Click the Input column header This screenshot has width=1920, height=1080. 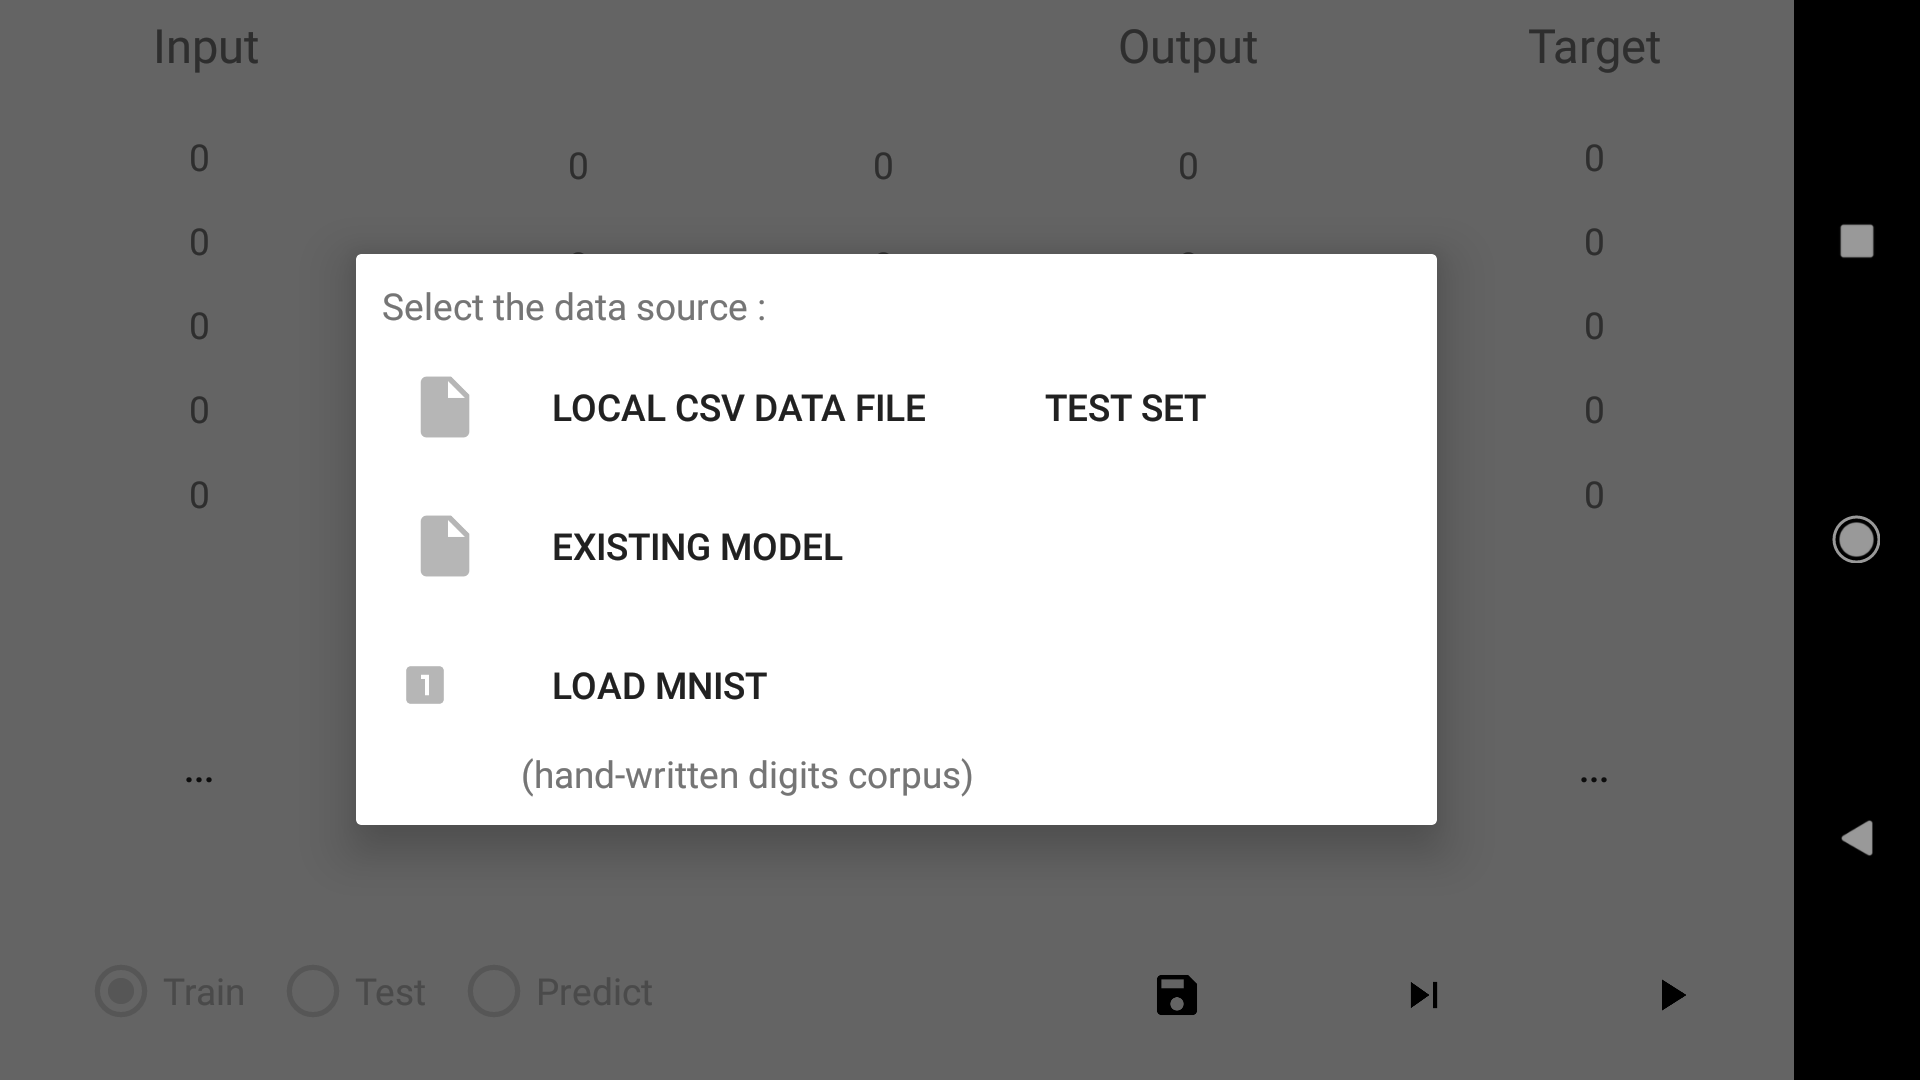click(206, 47)
